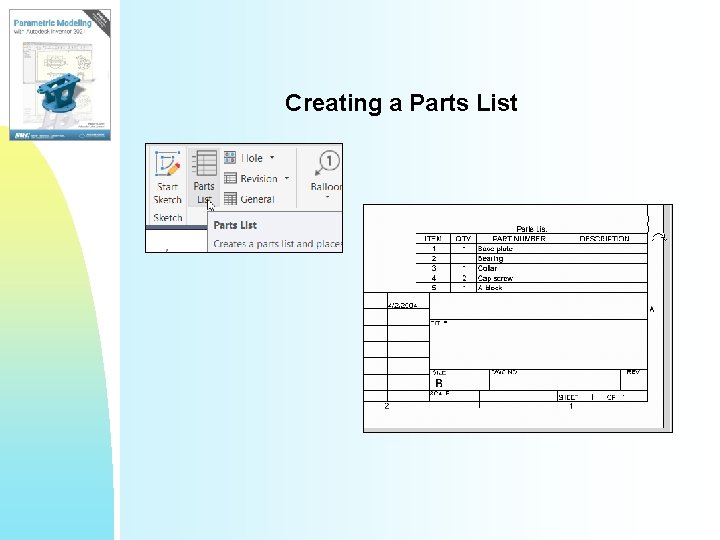Click the Revision table icon
Image resolution: width=720 pixels, height=540 pixels.
tap(230, 178)
